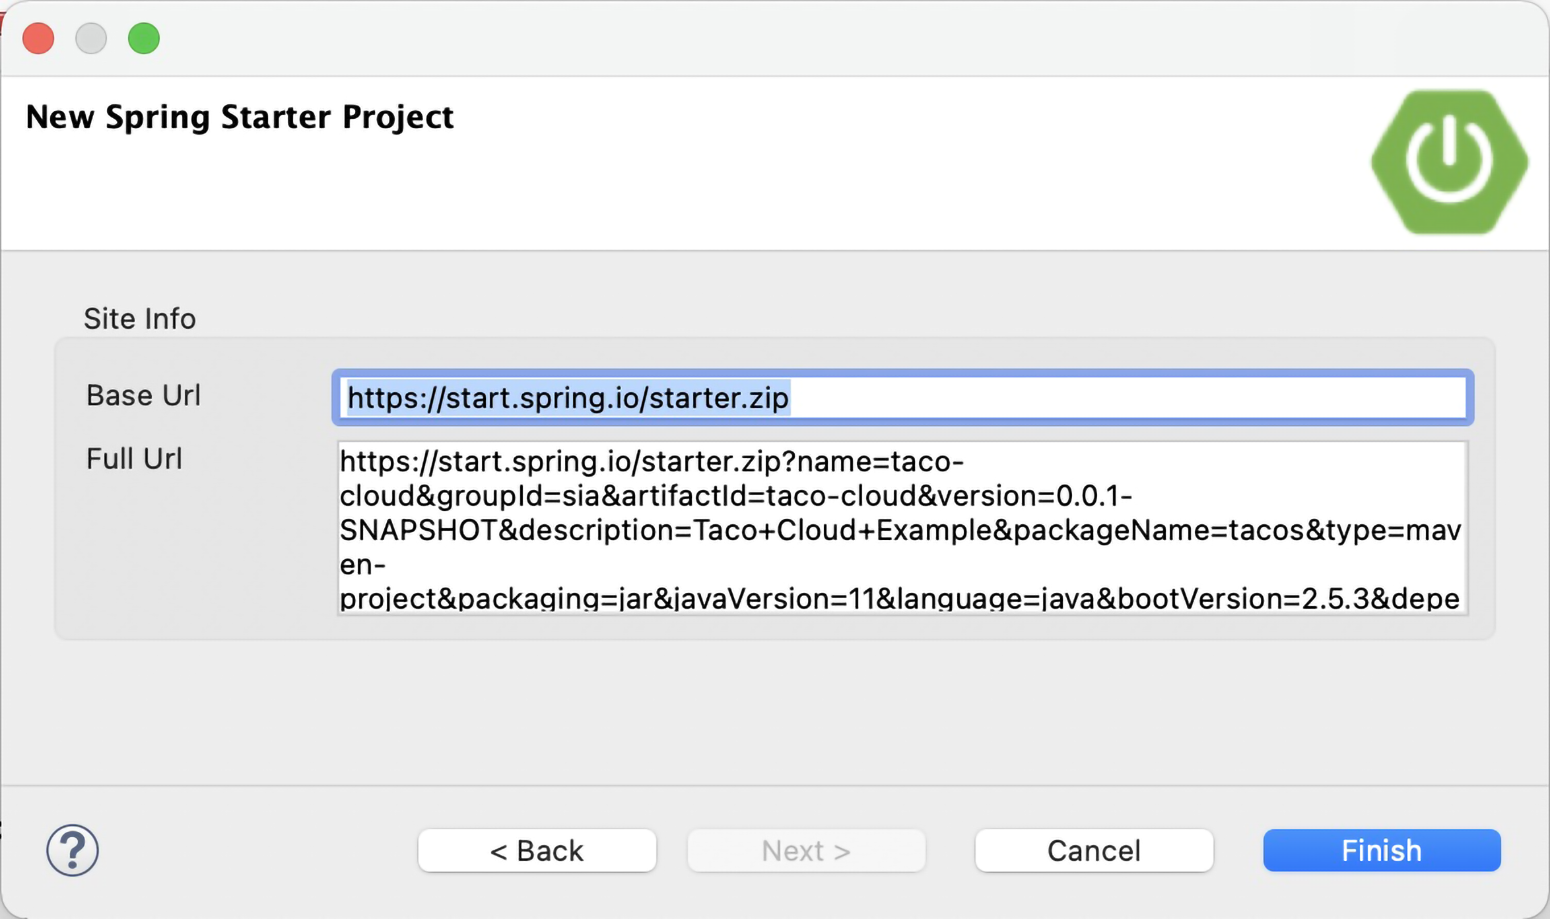Finish creating the project
The width and height of the screenshot is (1550, 919).
[1381, 850]
